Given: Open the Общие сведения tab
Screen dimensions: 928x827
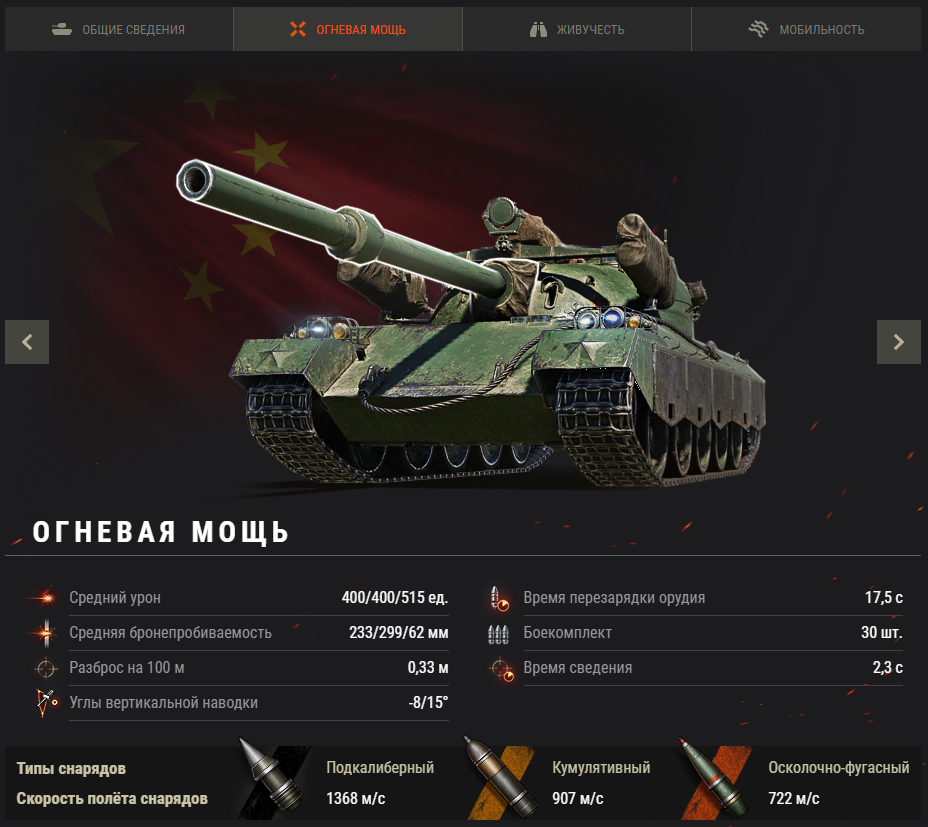Looking at the screenshot, I should coord(119,29).
